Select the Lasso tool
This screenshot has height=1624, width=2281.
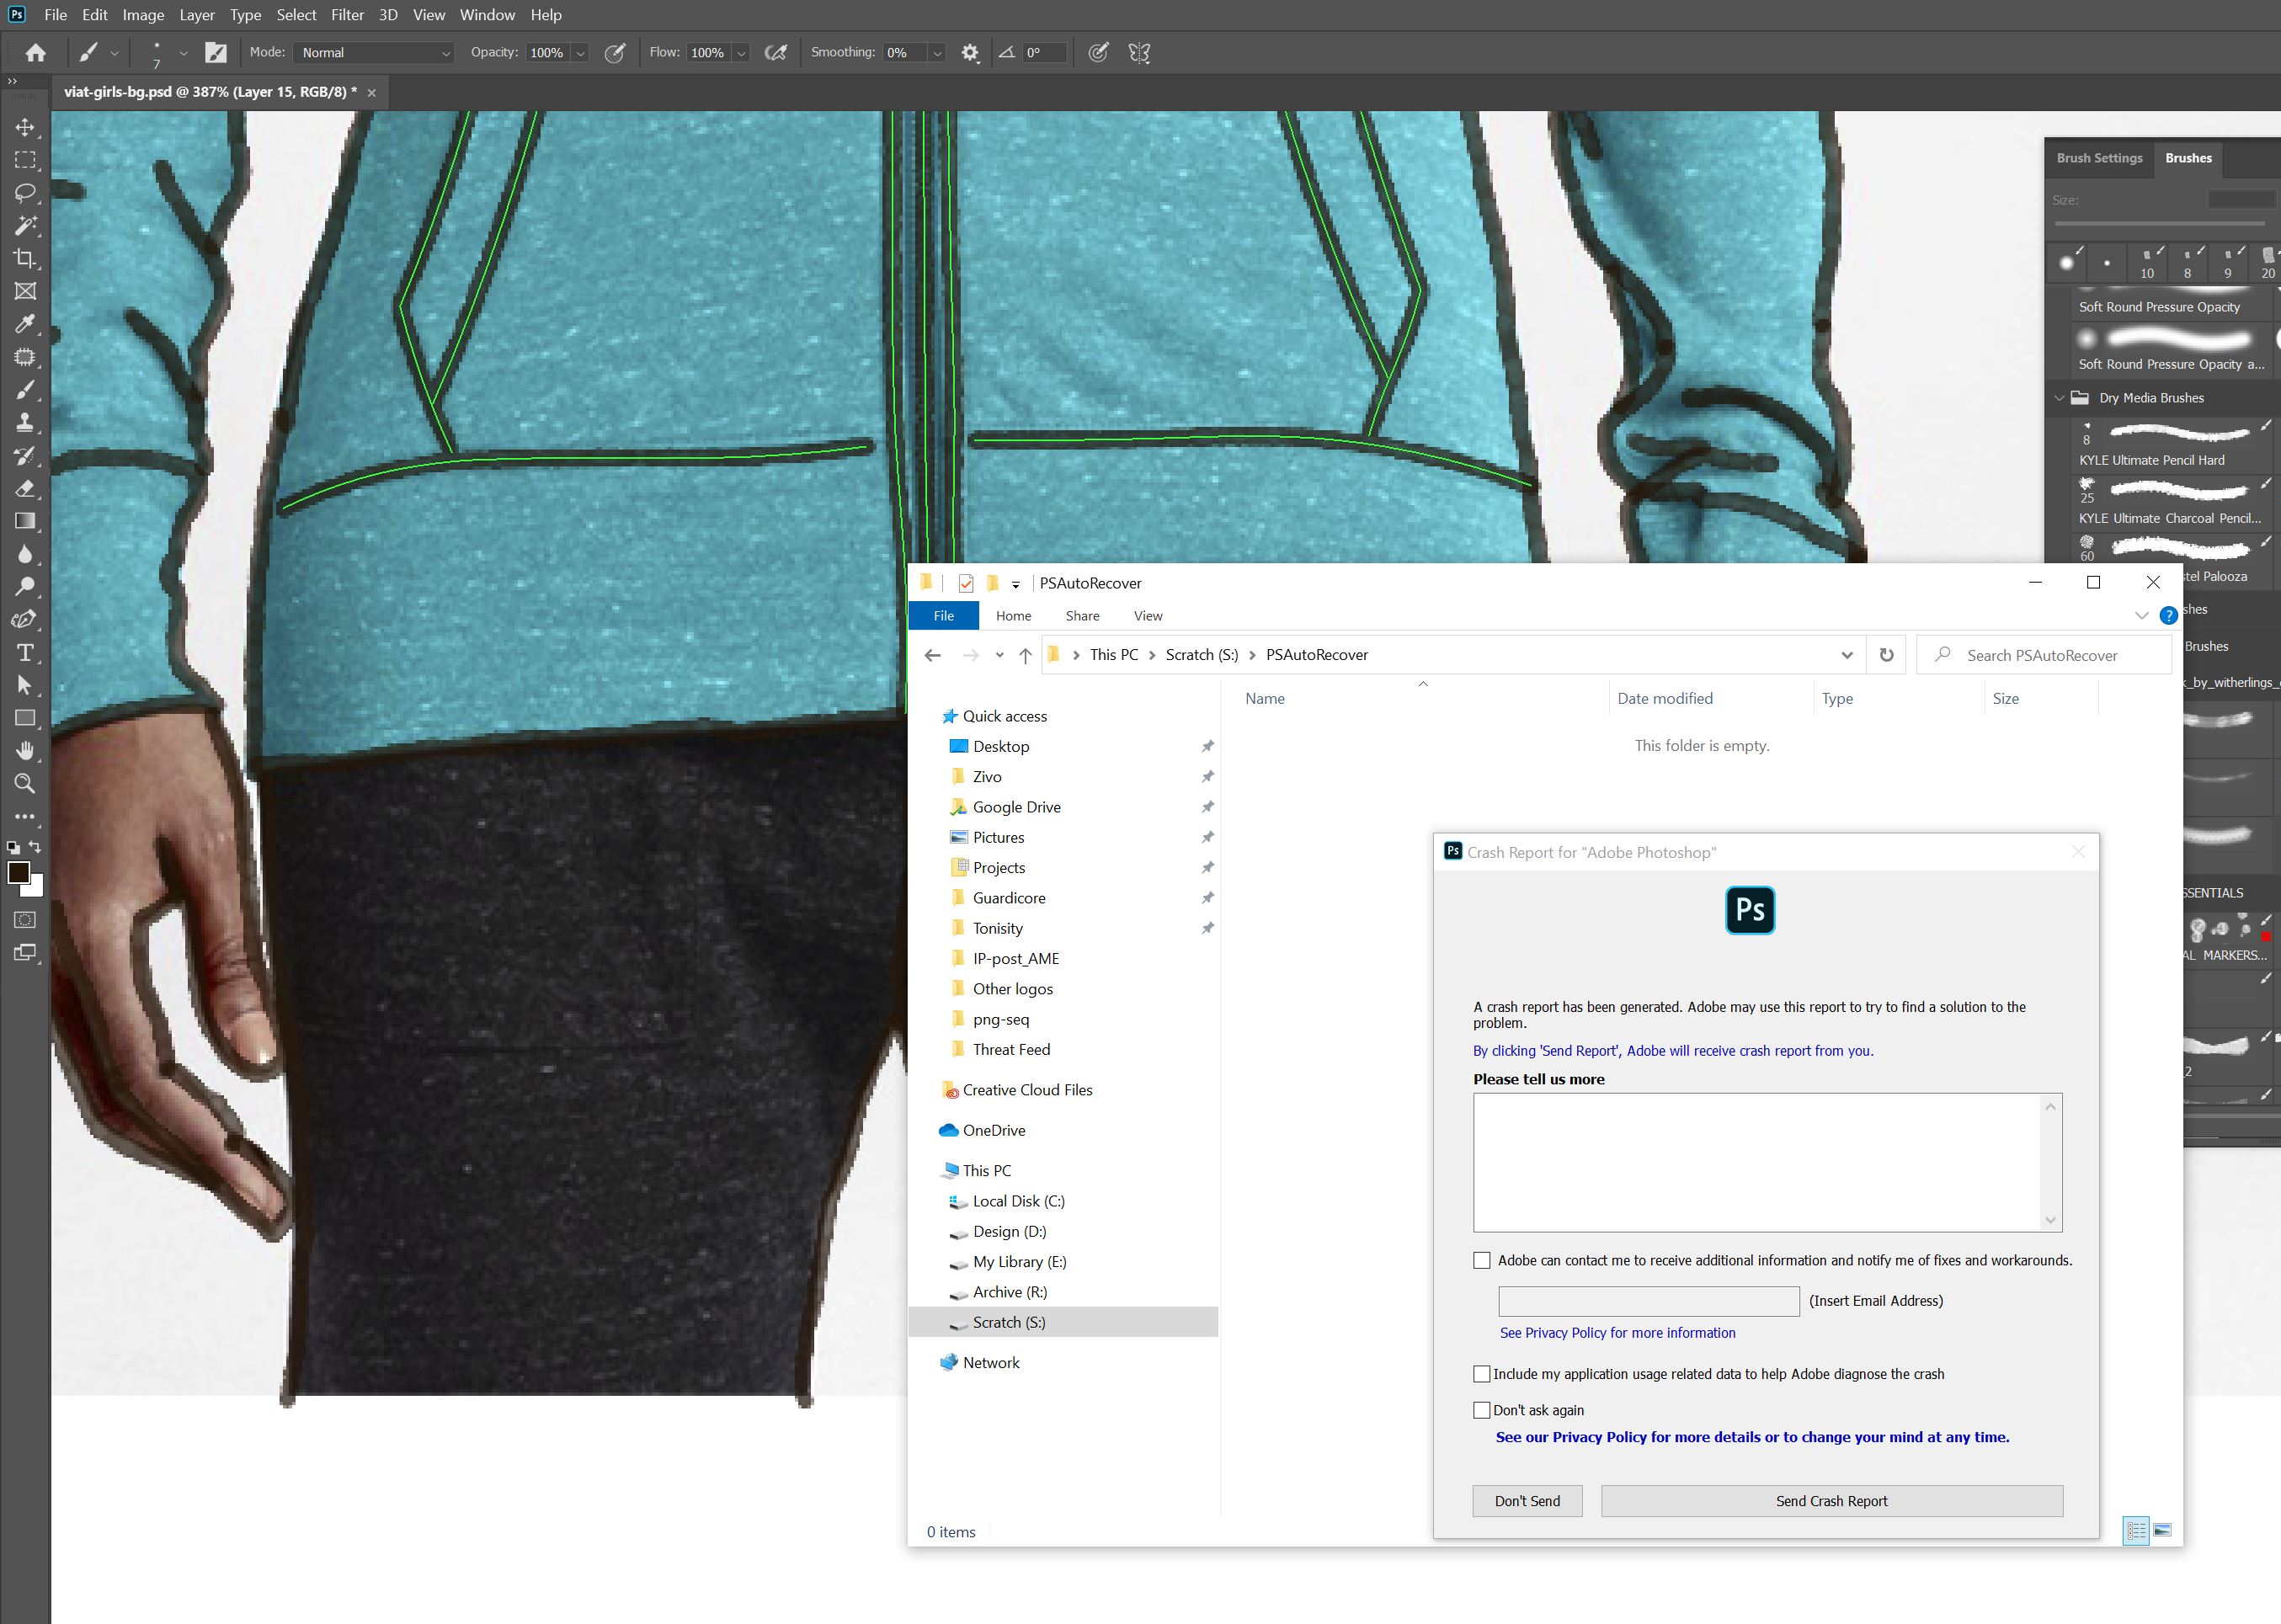coord(25,193)
